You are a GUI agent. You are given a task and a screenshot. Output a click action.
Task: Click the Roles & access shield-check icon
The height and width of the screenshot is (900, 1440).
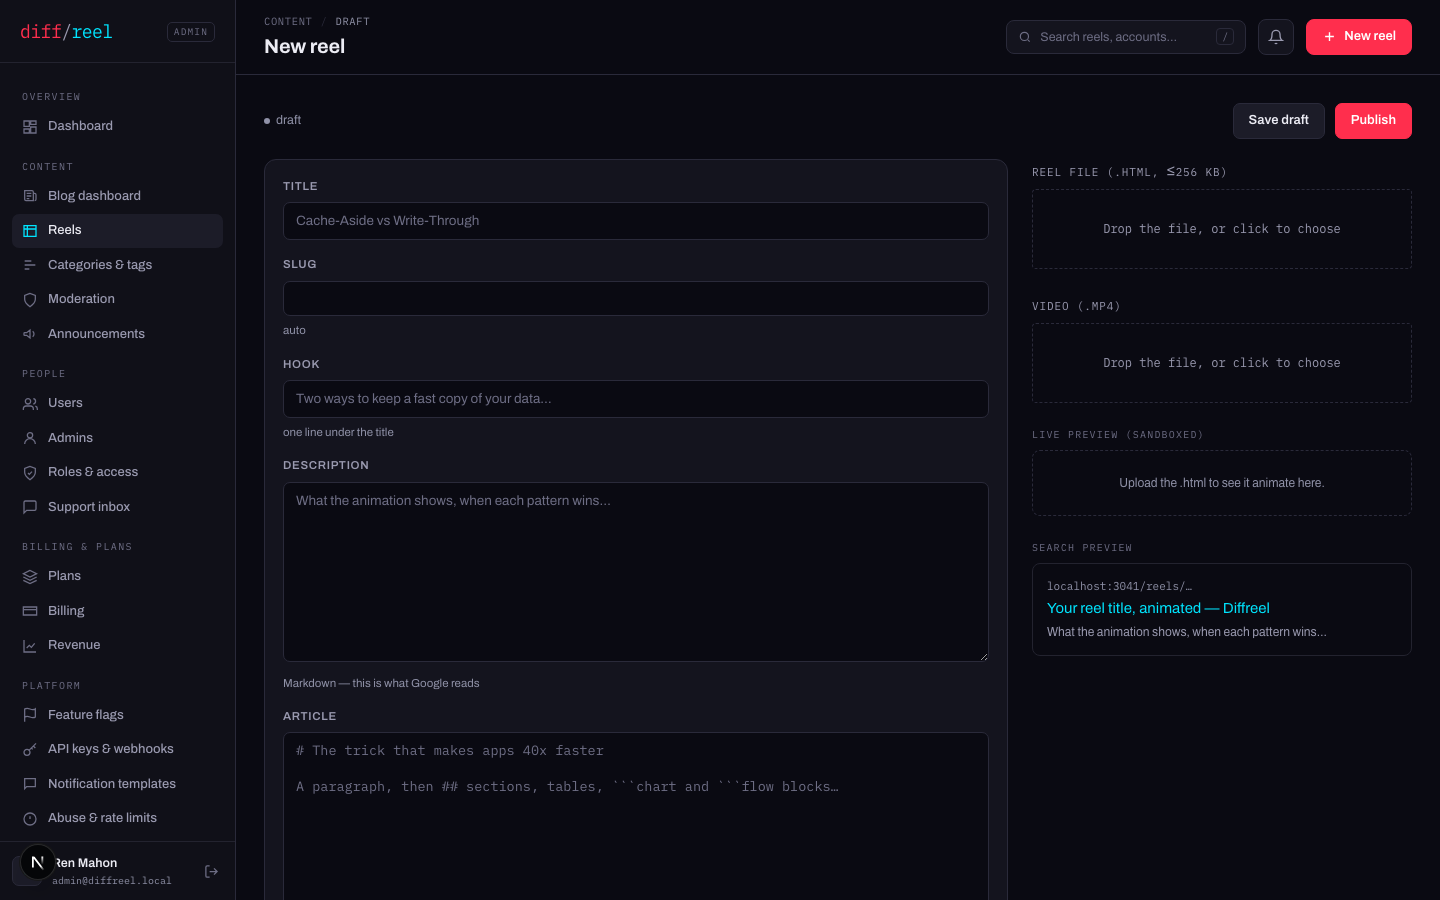[30, 473]
